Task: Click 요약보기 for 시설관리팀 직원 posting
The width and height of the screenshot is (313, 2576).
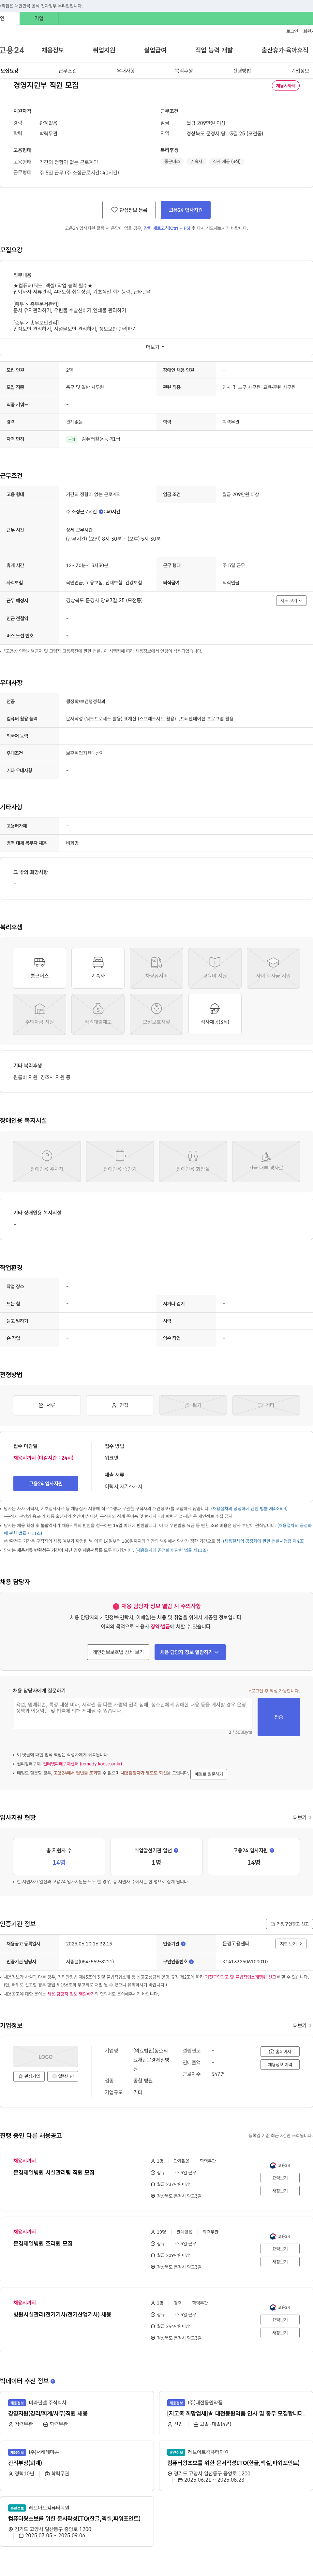Action: coord(280,2178)
